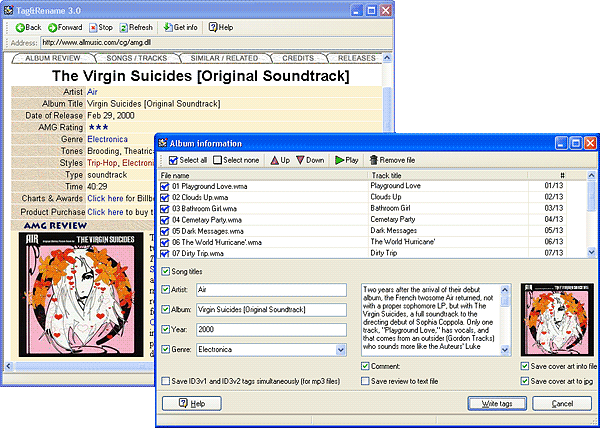Sort by File name column header

click(x=263, y=176)
